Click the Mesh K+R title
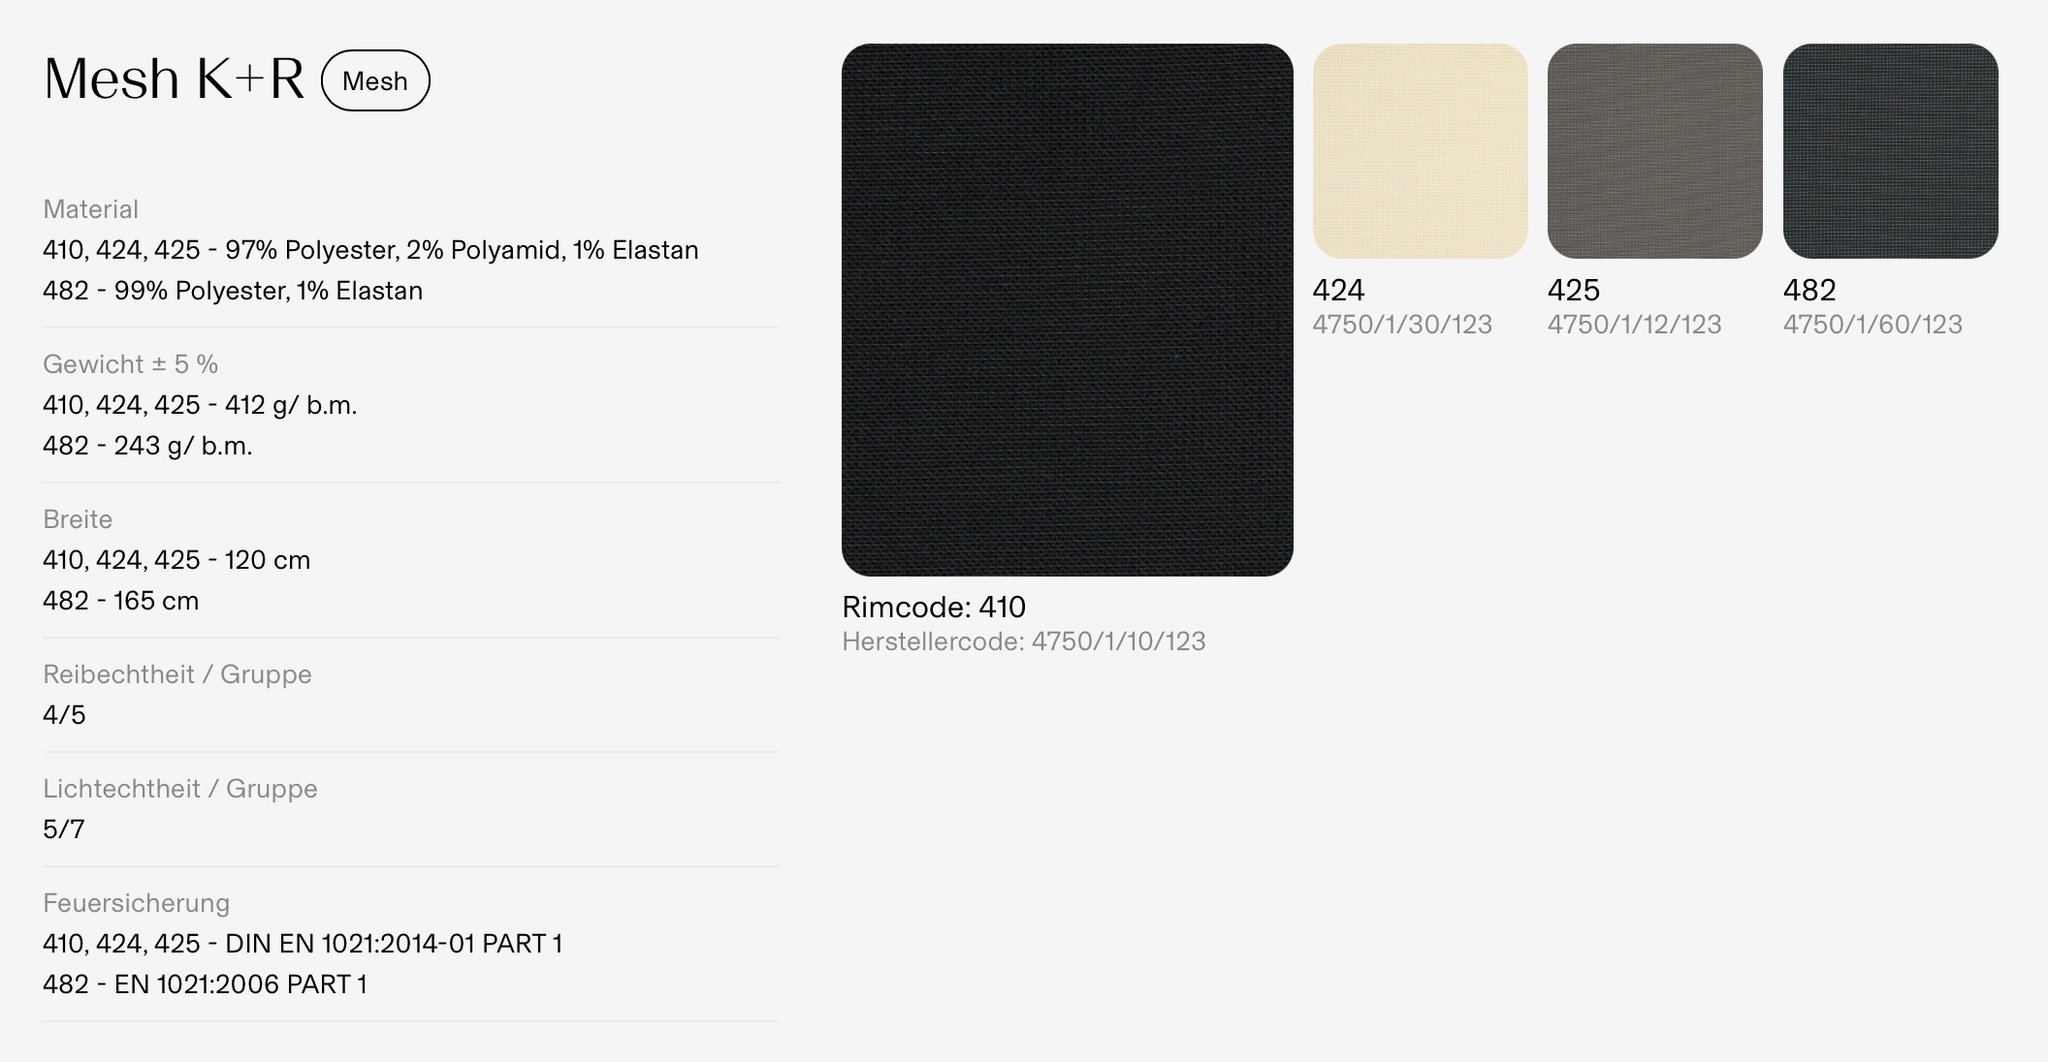The width and height of the screenshot is (2048, 1062). (x=174, y=79)
